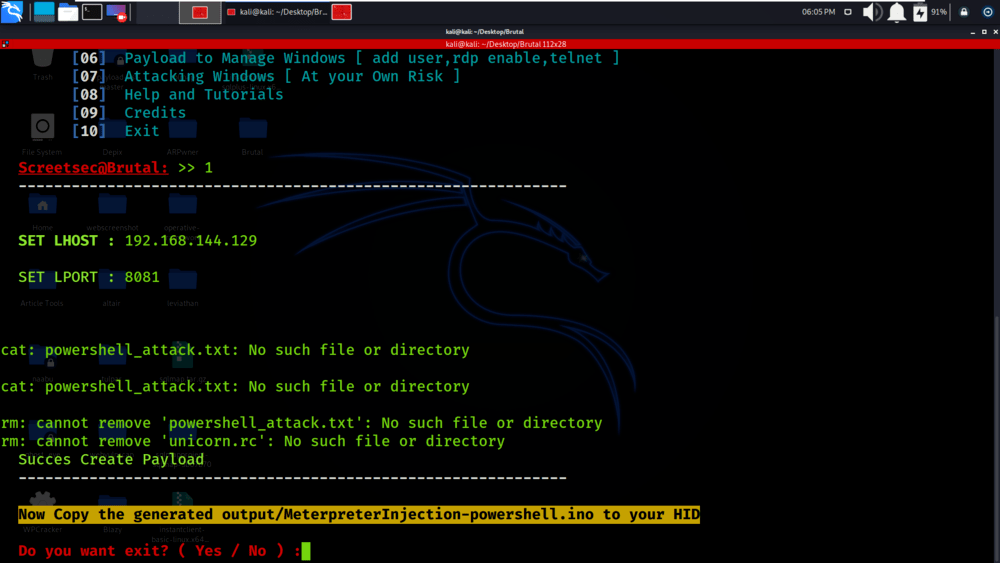This screenshot has height=563, width=1000.
Task: Lock the screen with padlock icon
Action: pos(964,11)
